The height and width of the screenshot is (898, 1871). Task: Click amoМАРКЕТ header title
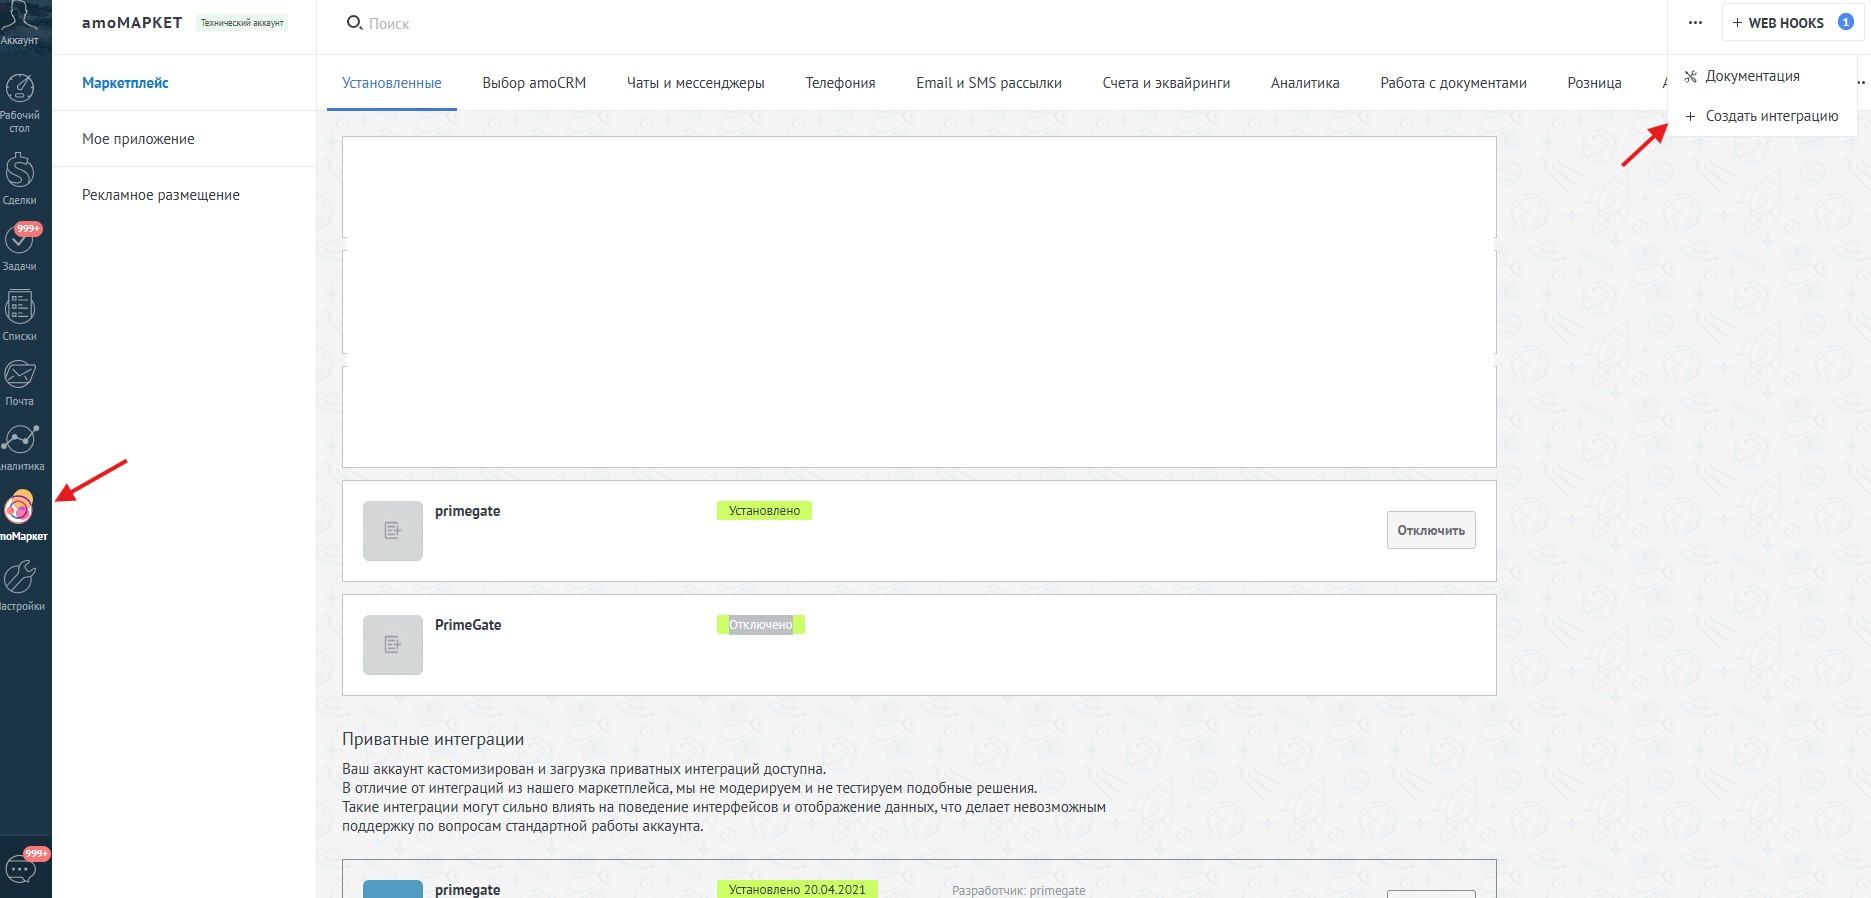coord(132,22)
